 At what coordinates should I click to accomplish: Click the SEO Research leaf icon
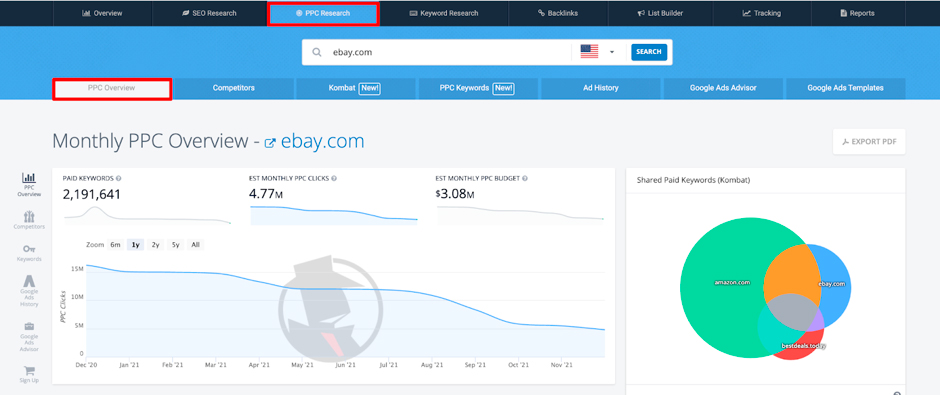185,13
